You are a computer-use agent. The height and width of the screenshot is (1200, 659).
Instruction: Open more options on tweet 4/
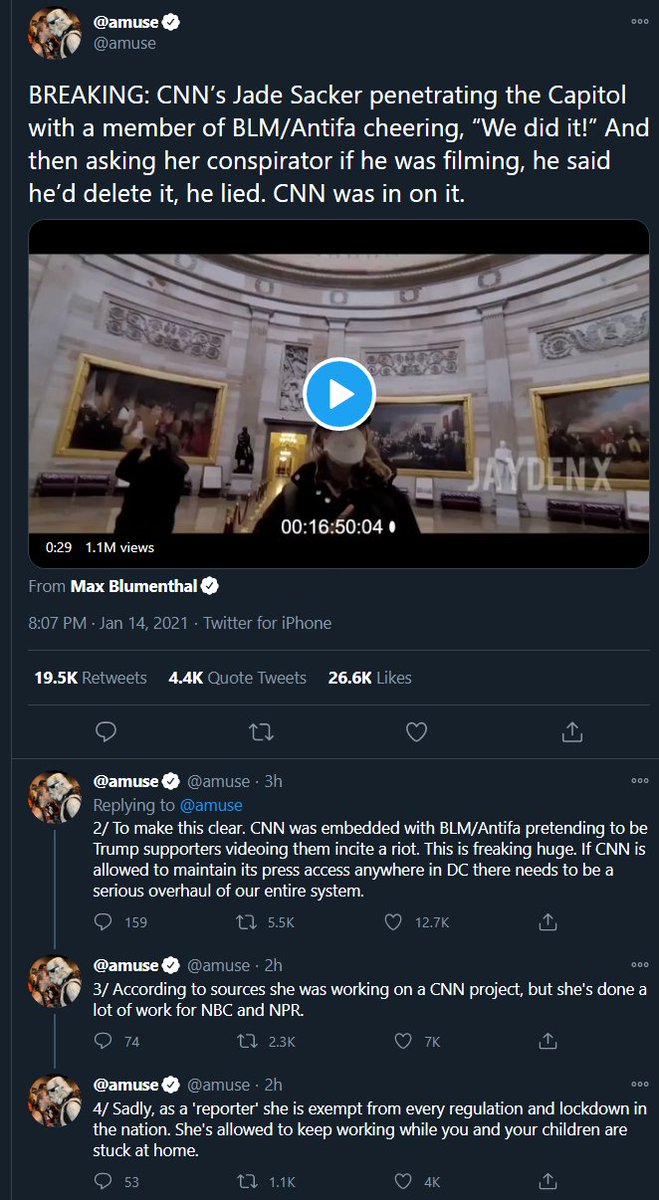[x=639, y=1084]
